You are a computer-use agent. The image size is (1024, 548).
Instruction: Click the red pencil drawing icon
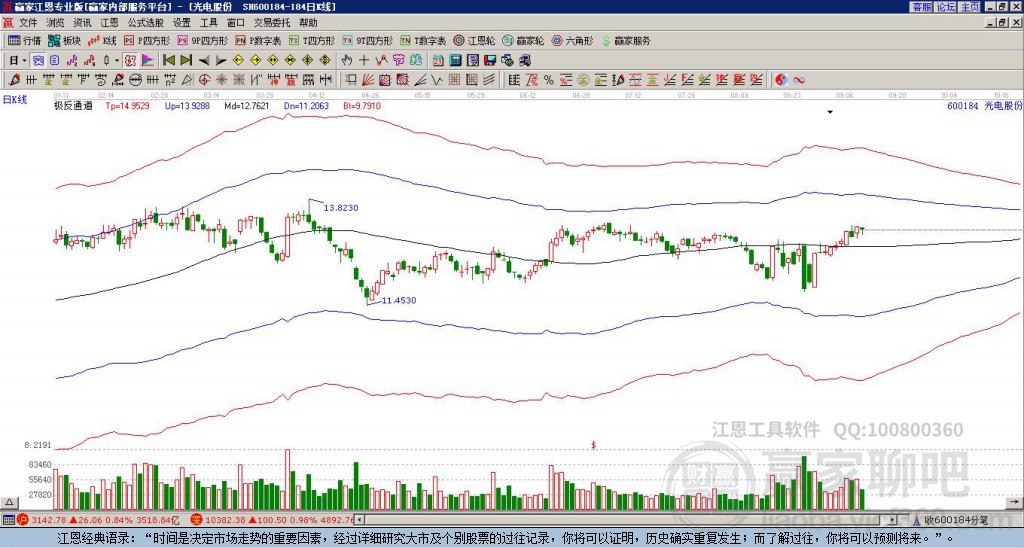click(x=14, y=80)
